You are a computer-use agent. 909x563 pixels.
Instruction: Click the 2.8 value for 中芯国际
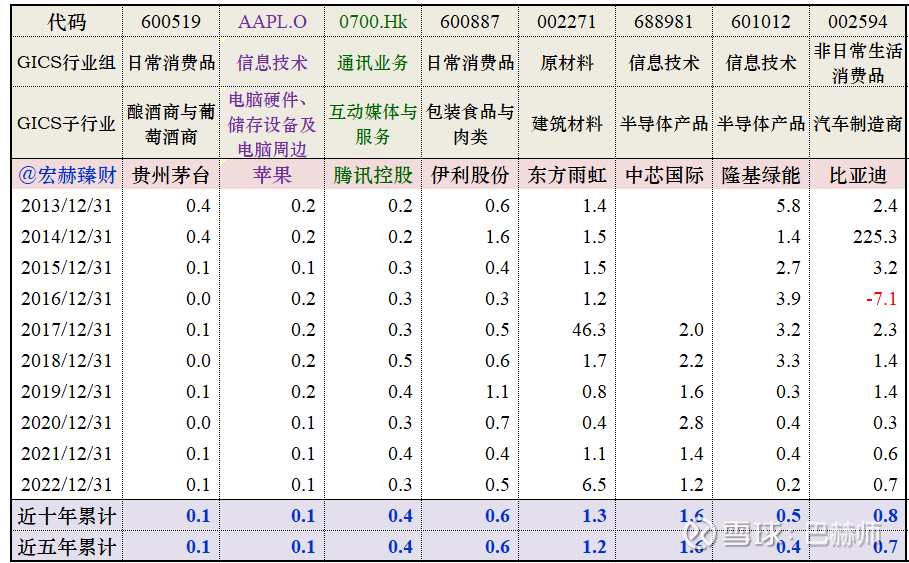pos(692,423)
